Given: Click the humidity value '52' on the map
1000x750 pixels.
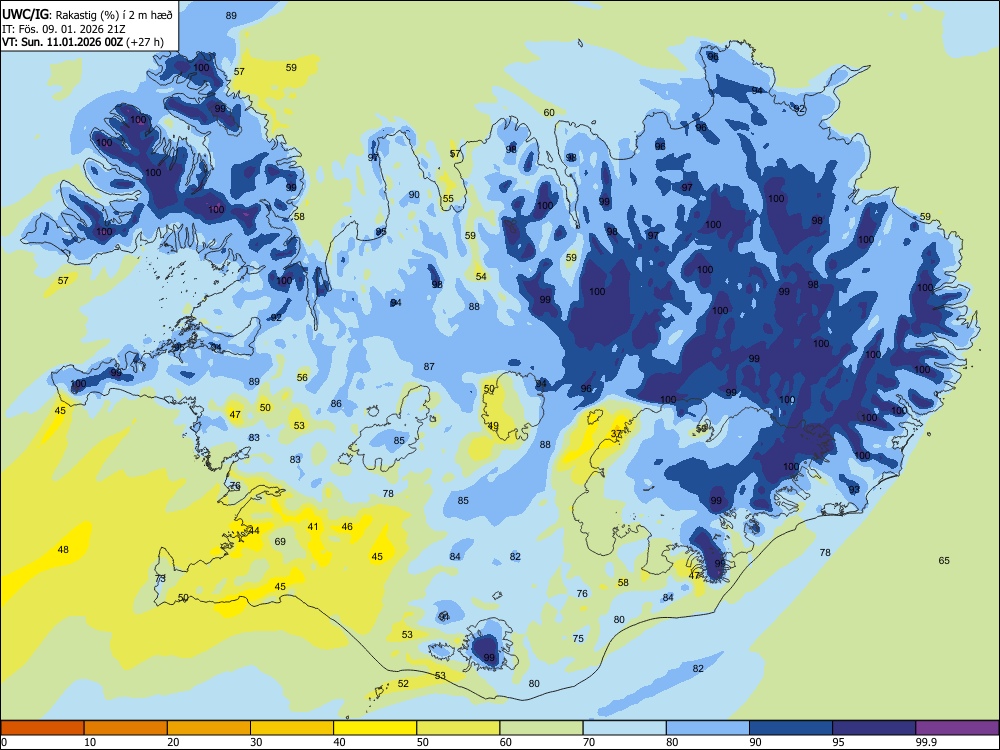Looking at the screenshot, I should (403, 684).
